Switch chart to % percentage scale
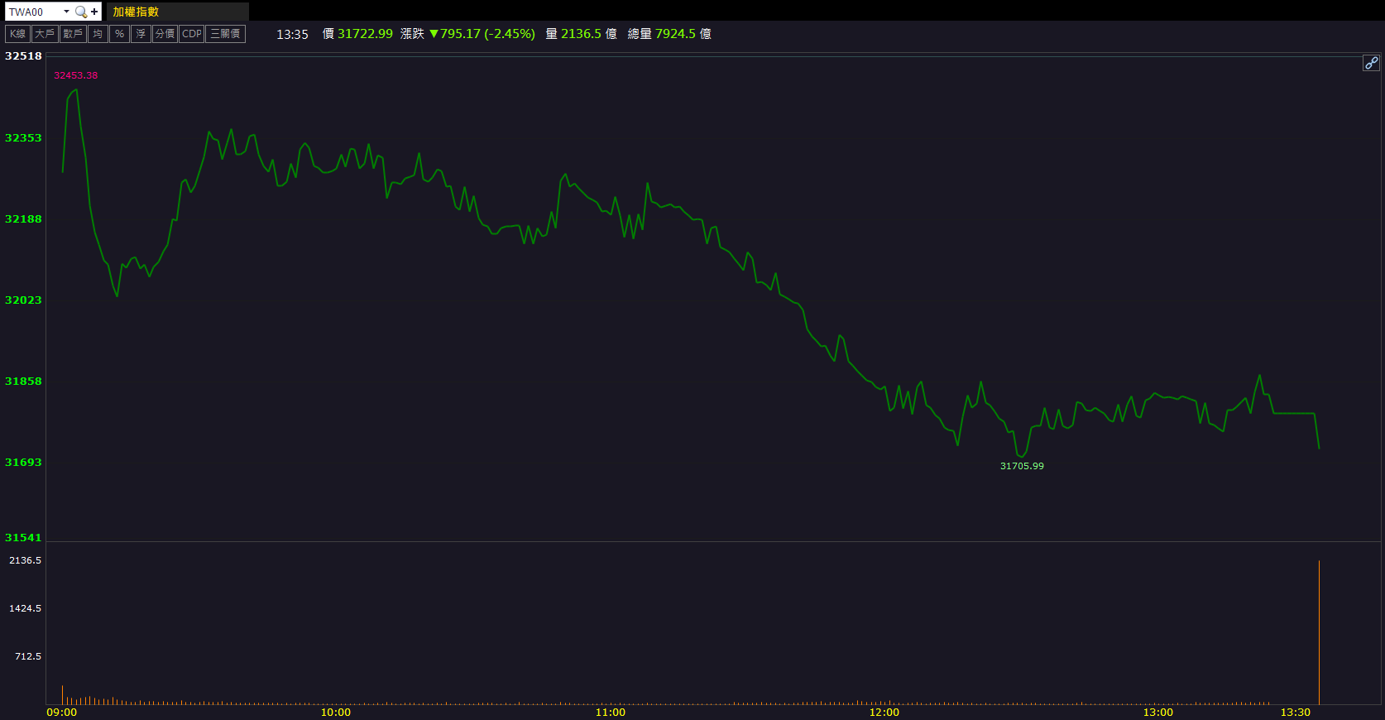Image resolution: width=1385 pixels, height=720 pixels. click(x=119, y=34)
